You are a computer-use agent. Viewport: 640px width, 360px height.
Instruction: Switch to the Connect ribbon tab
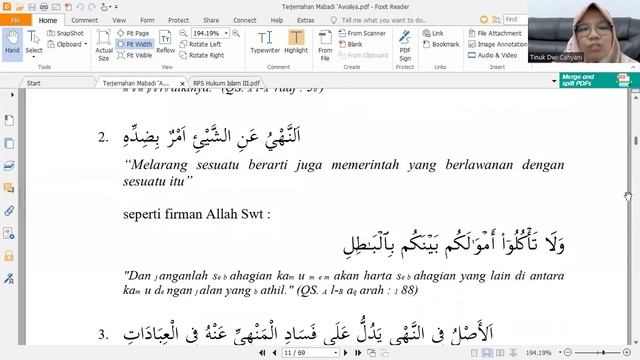244,20
